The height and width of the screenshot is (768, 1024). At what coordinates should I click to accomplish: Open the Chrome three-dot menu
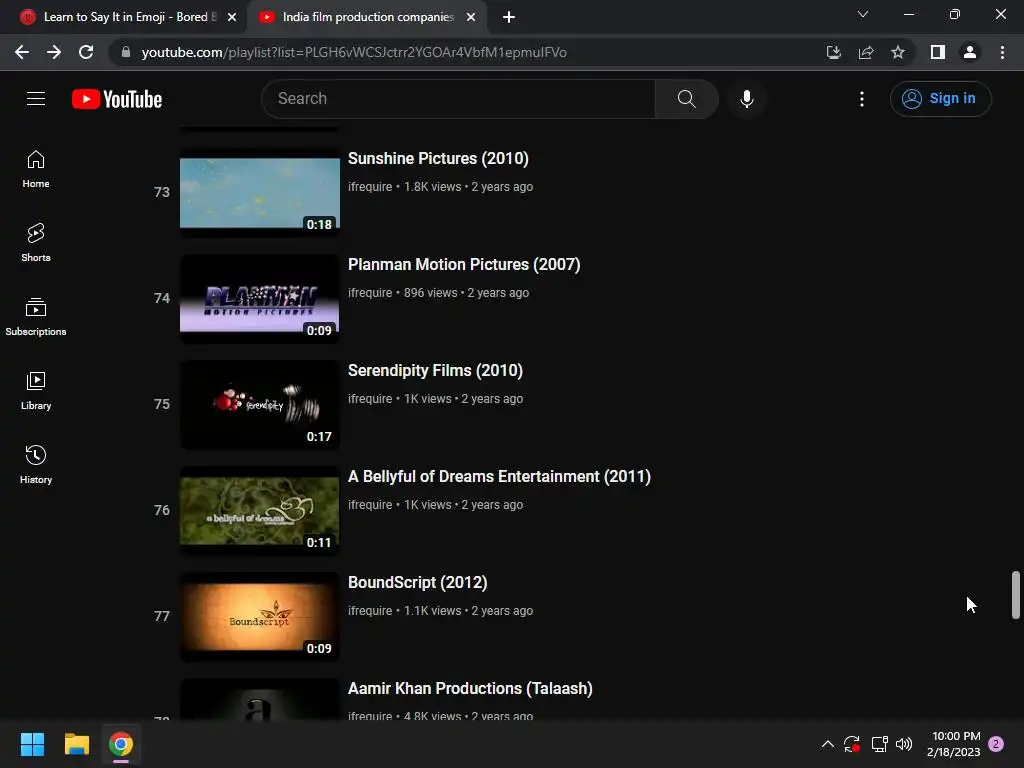1002,52
